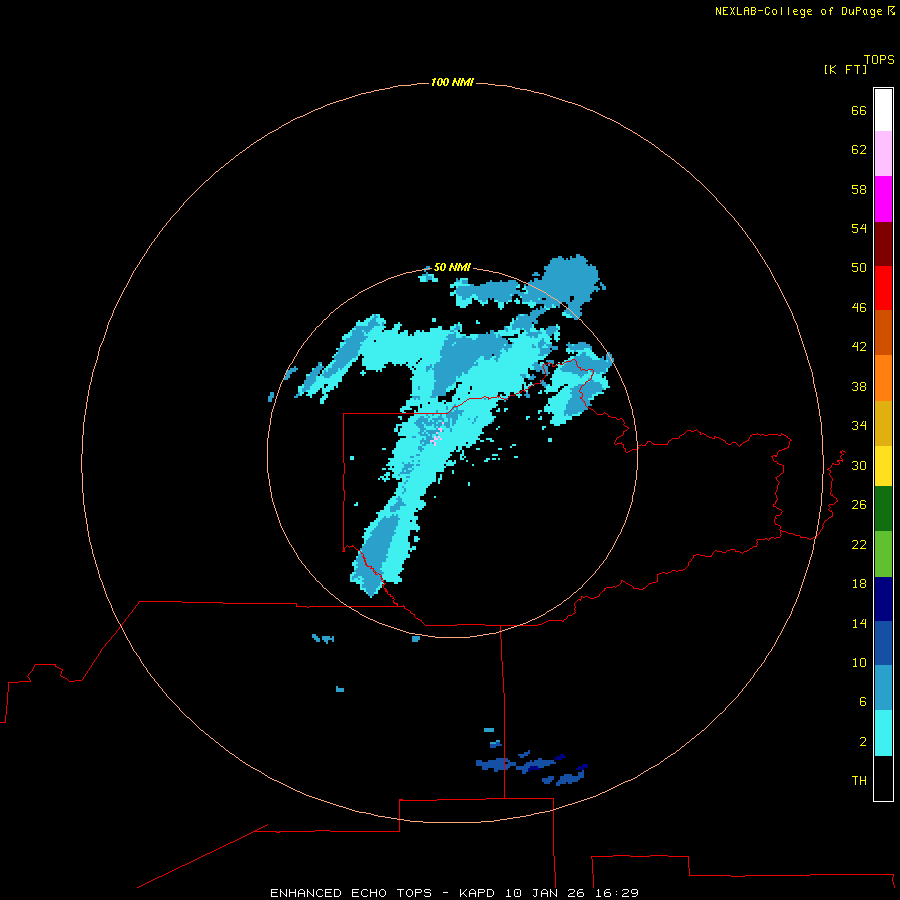Click the 50 legend value

coord(859,267)
